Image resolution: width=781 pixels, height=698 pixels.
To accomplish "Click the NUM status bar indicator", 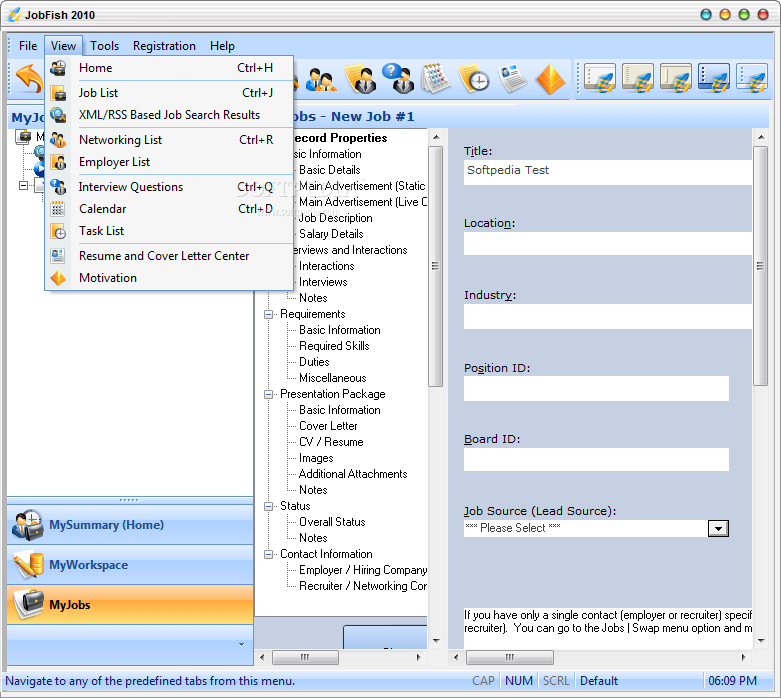I will [519, 681].
